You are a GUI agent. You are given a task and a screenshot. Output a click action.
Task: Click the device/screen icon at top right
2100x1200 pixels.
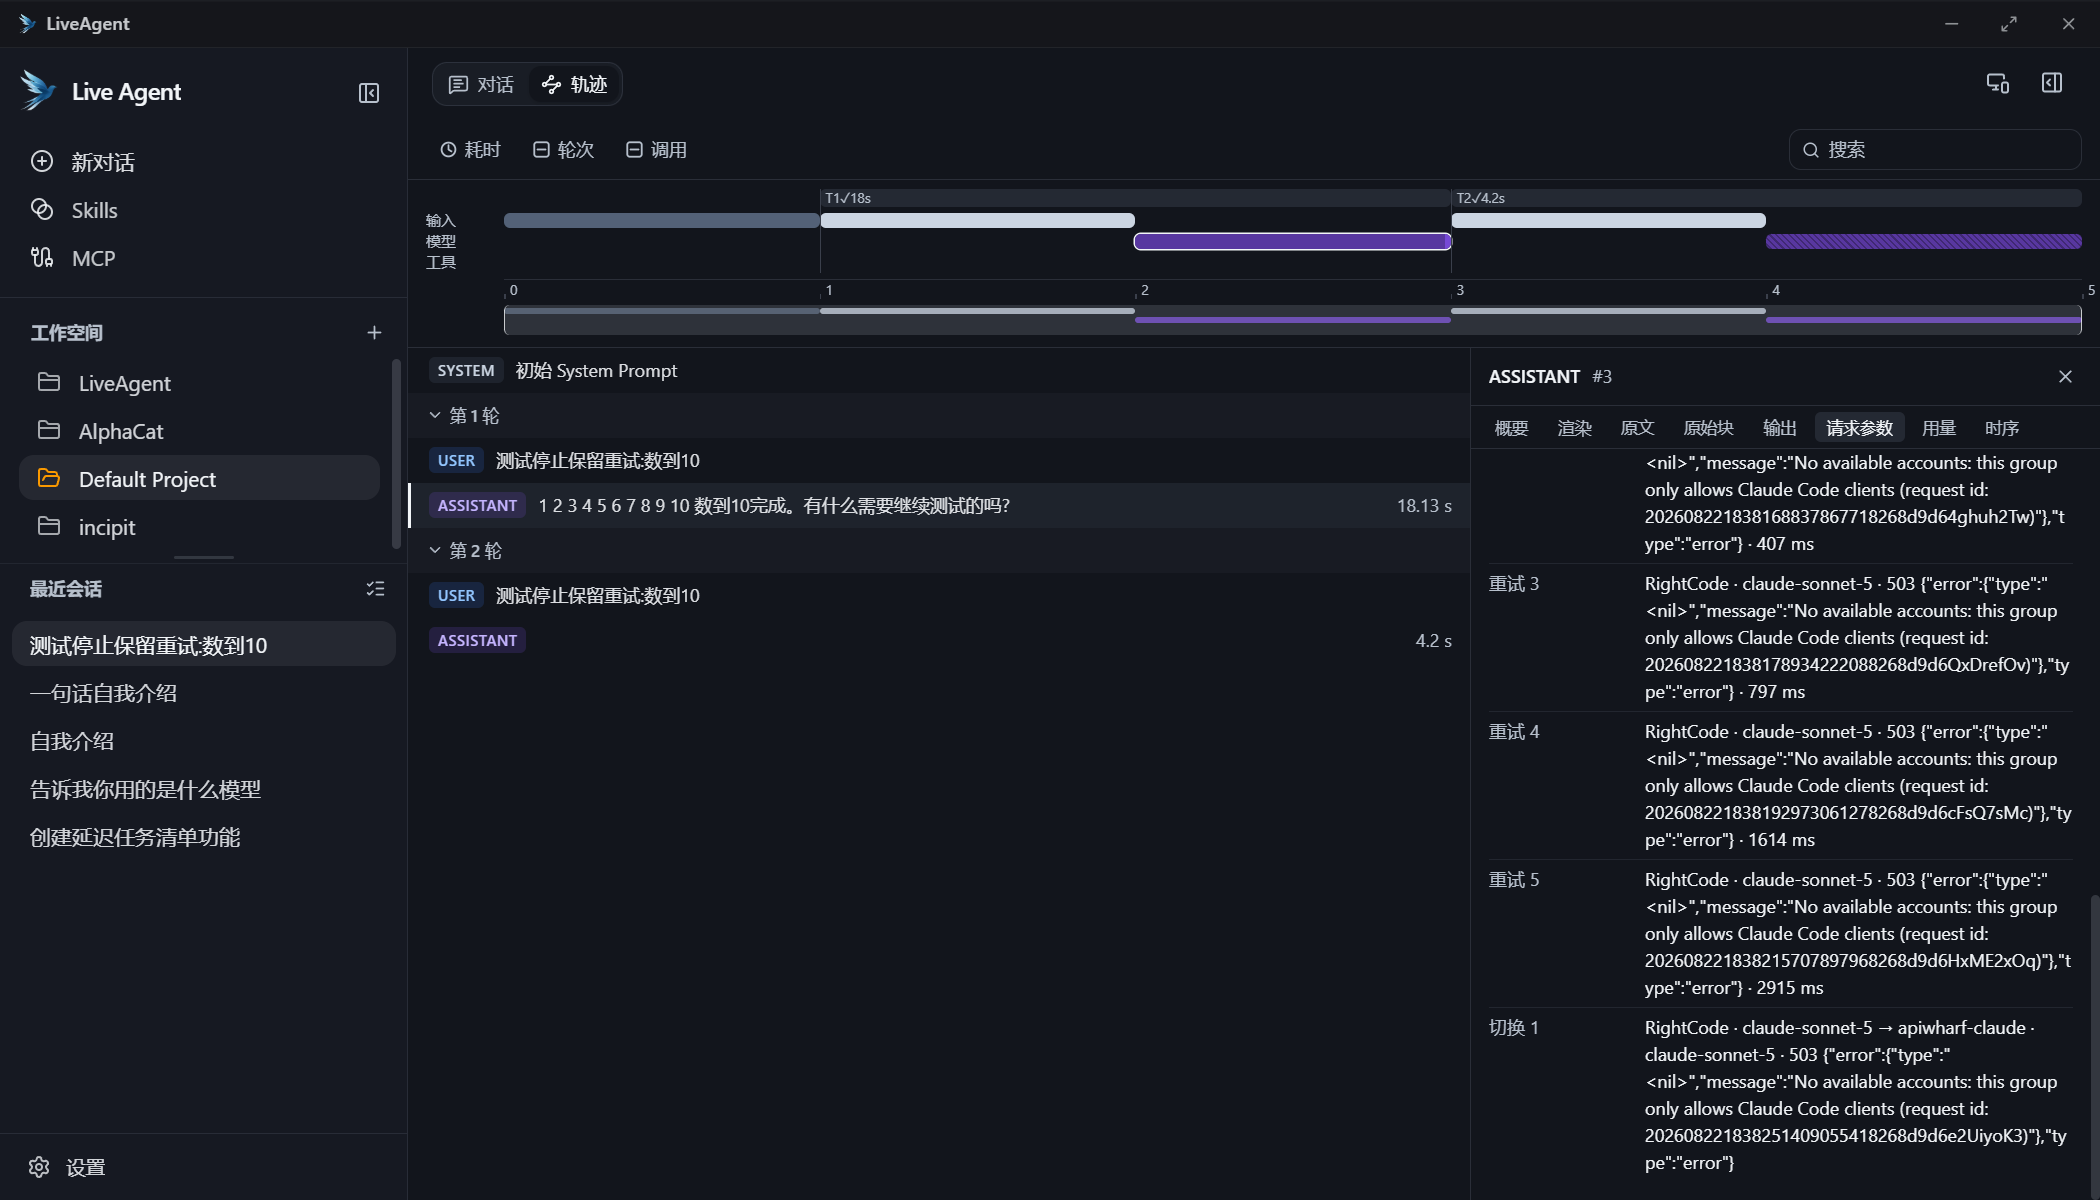pos(1997,83)
